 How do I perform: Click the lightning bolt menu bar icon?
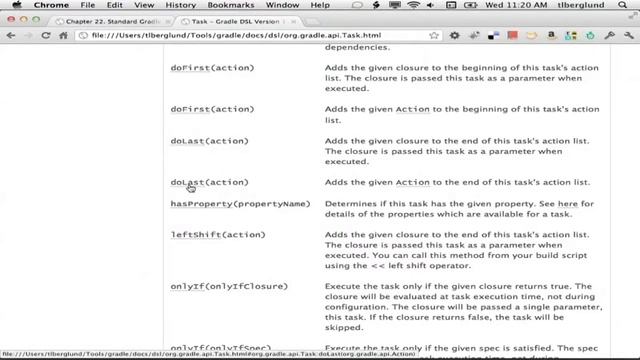pyautogui.click(x=376, y=5)
